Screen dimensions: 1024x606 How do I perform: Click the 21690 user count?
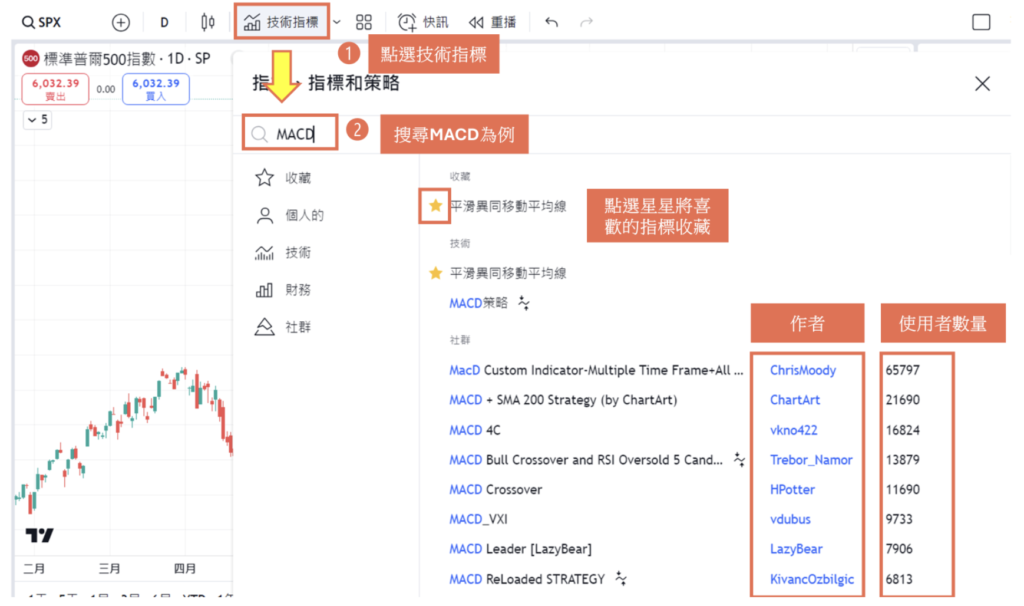[903, 400]
